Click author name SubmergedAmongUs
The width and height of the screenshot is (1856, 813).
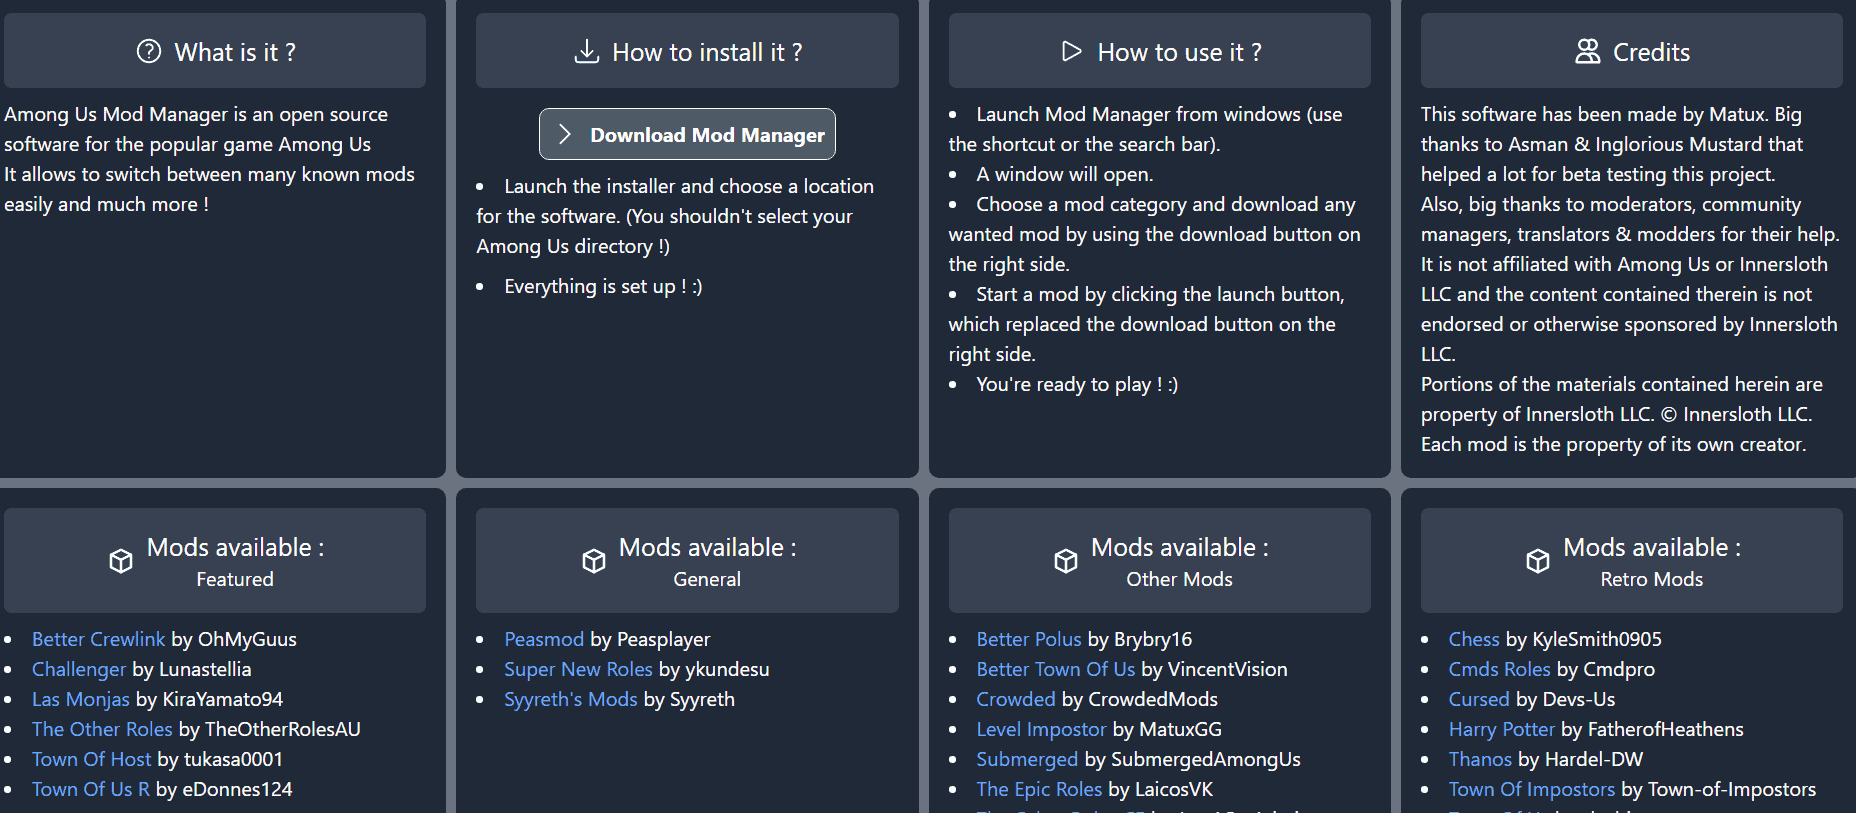[x=1206, y=759]
